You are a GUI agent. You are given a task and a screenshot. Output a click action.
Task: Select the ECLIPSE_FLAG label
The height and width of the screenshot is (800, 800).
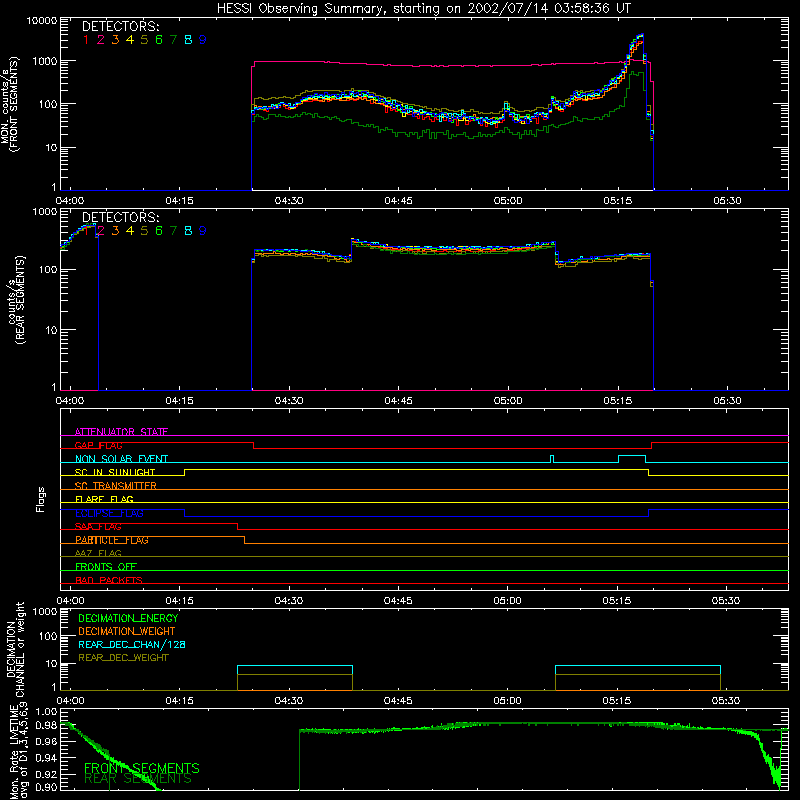pos(109,513)
